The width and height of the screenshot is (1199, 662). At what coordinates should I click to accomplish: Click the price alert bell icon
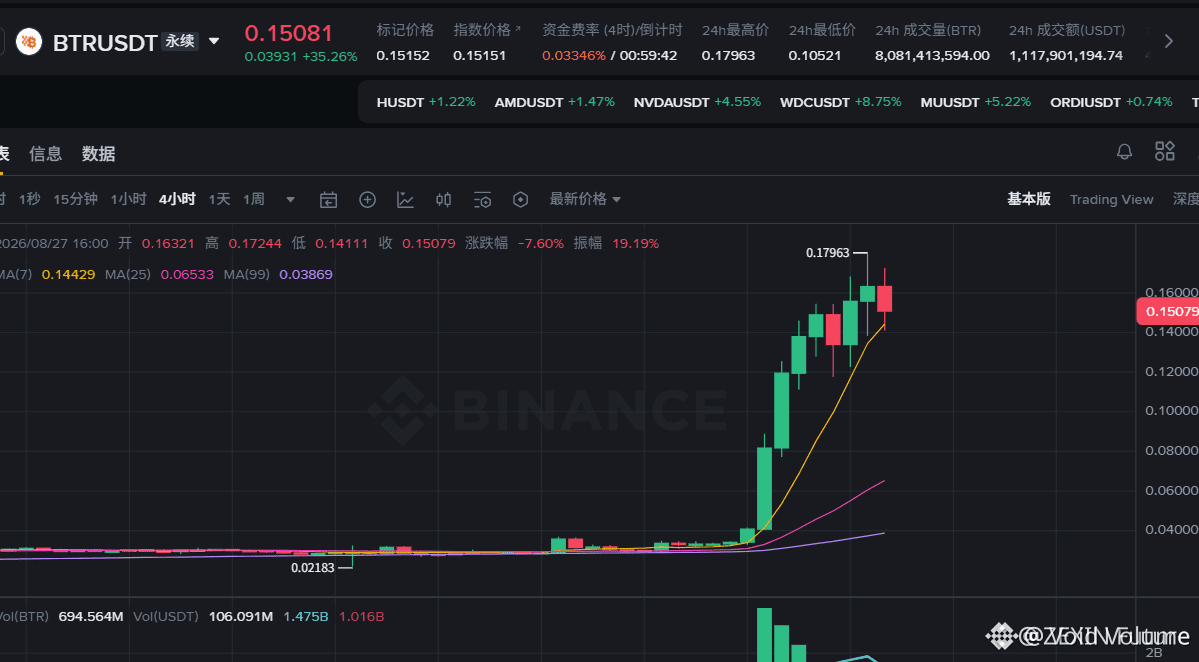1124,151
